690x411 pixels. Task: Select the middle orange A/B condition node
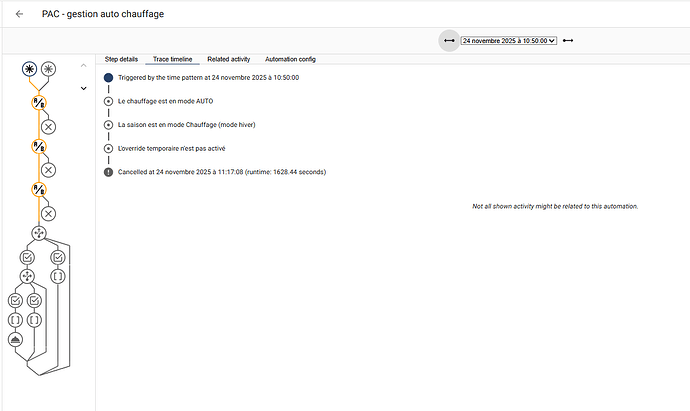(39, 146)
